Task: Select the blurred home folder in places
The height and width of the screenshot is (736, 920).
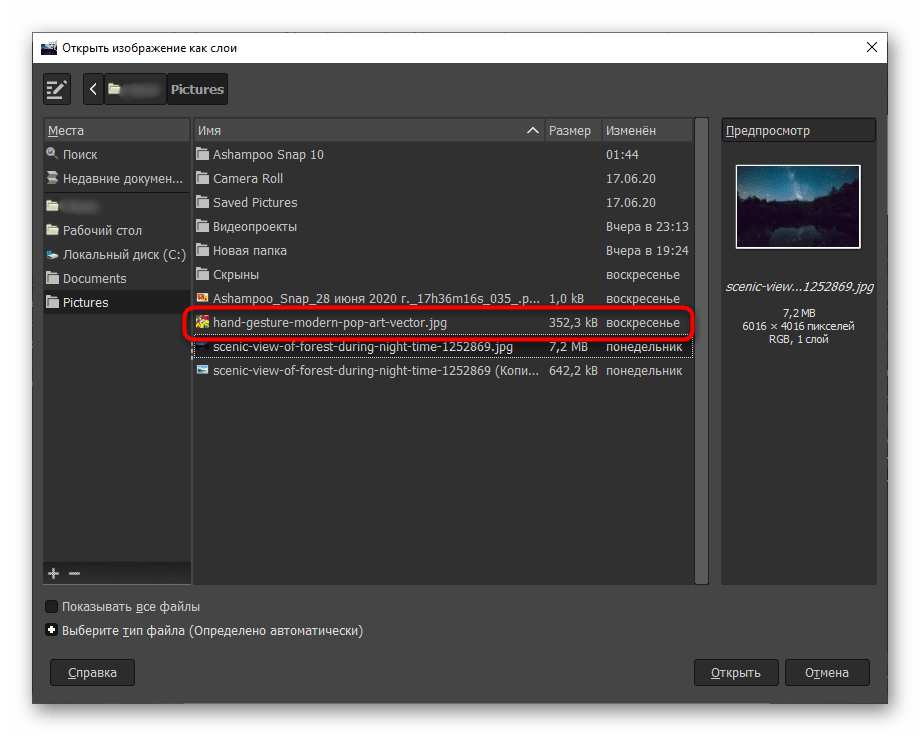Action: point(117,206)
